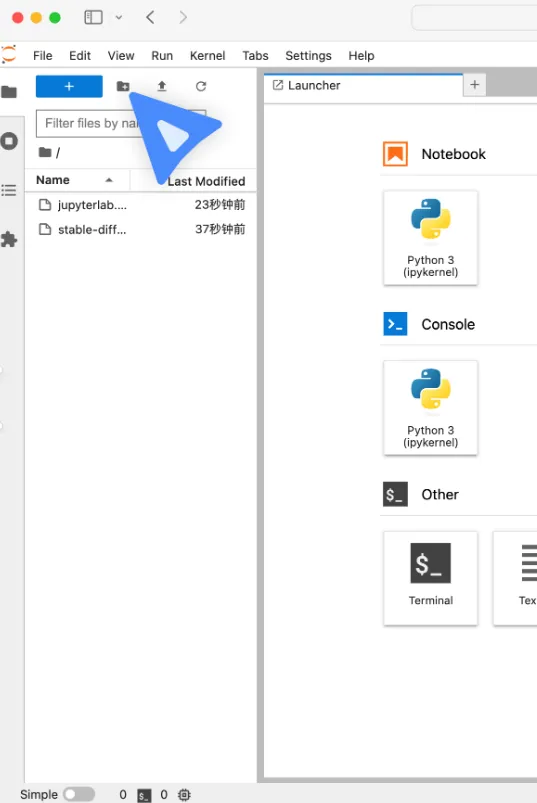537x803 pixels.
Task: Click the Console section blue icon
Action: click(395, 324)
